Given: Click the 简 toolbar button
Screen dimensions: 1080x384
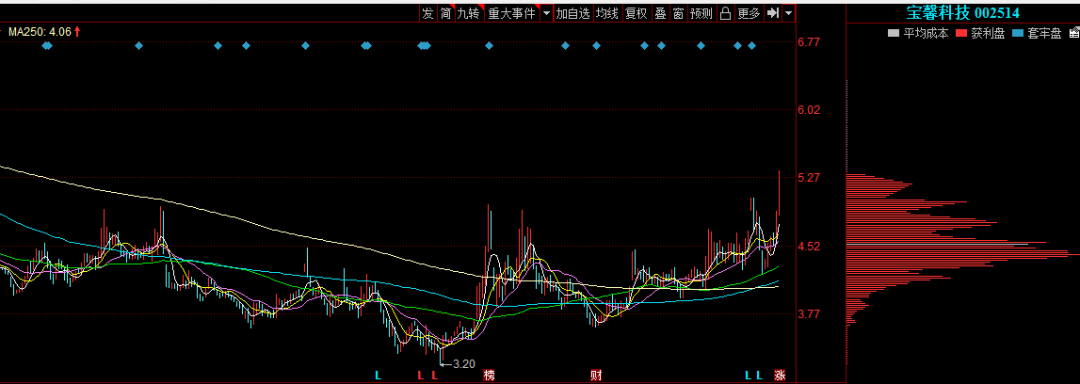Looking at the screenshot, I should pos(446,13).
